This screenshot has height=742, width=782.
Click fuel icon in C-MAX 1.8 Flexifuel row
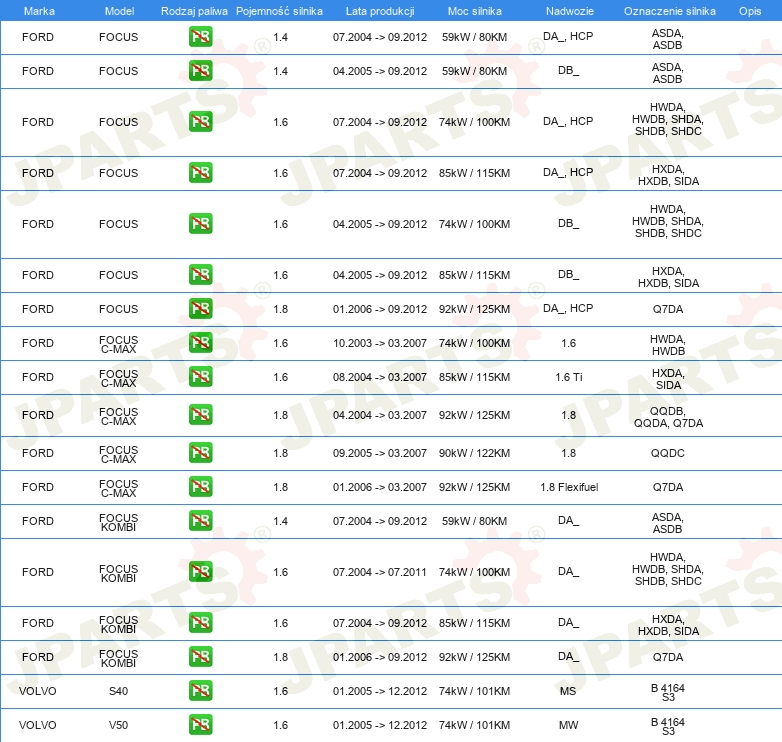[200, 487]
